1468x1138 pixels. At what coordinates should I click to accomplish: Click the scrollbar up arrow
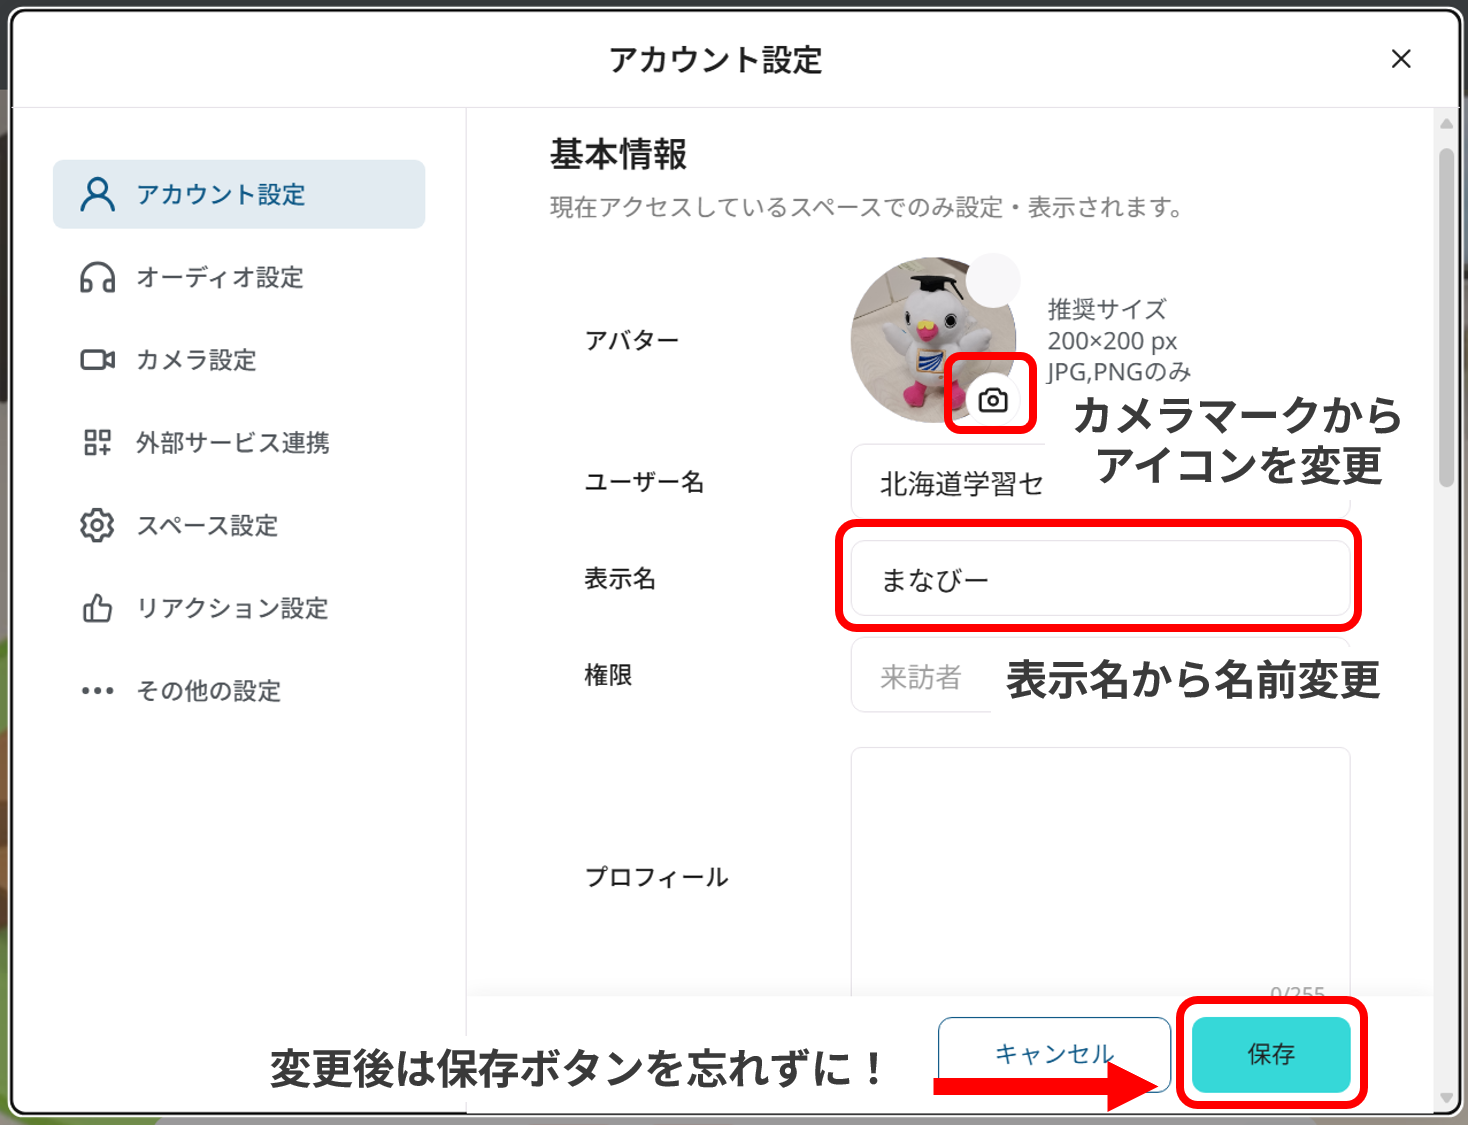tap(1446, 123)
